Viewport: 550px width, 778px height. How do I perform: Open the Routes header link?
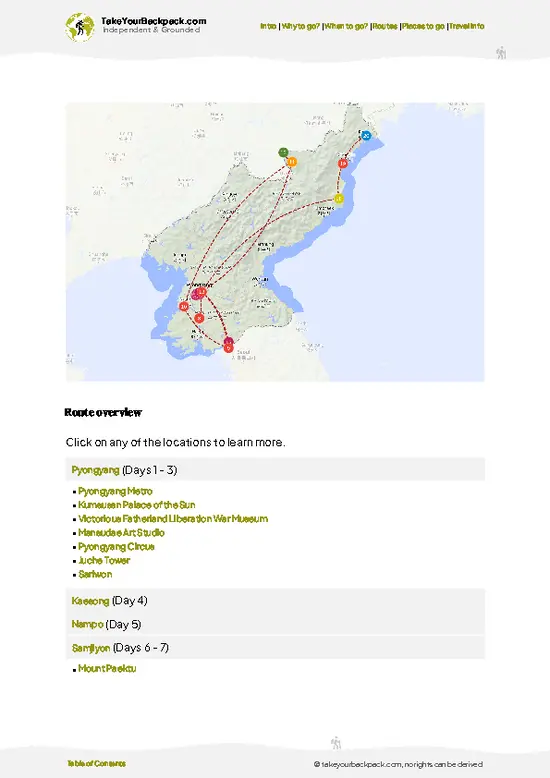(385, 26)
